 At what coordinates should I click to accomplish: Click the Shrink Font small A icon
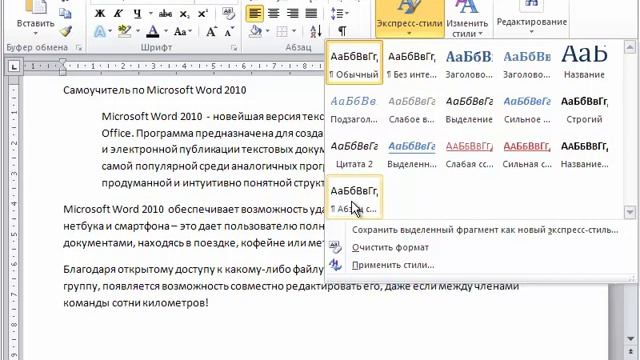coord(229,31)
